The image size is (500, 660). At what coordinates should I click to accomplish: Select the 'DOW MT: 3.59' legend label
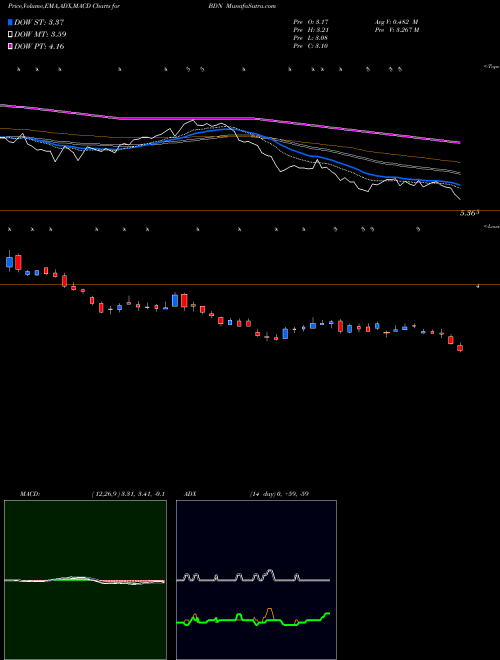click(x=40, y=35)
